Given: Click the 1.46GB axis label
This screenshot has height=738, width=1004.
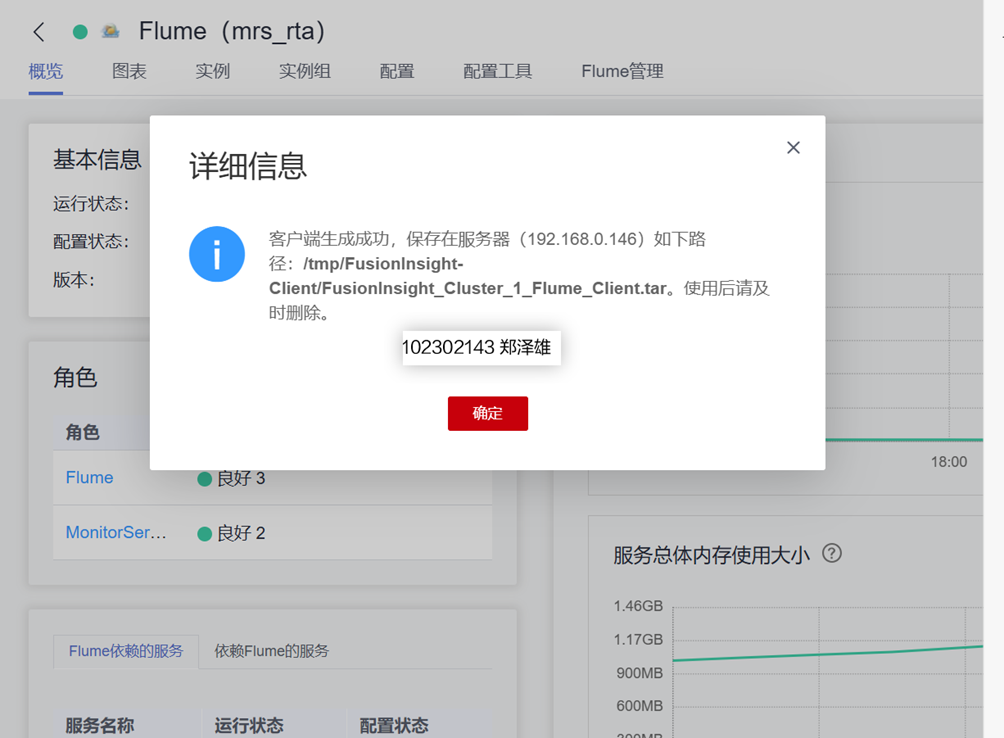Looking at the screenshot, I should coord(638,606).
